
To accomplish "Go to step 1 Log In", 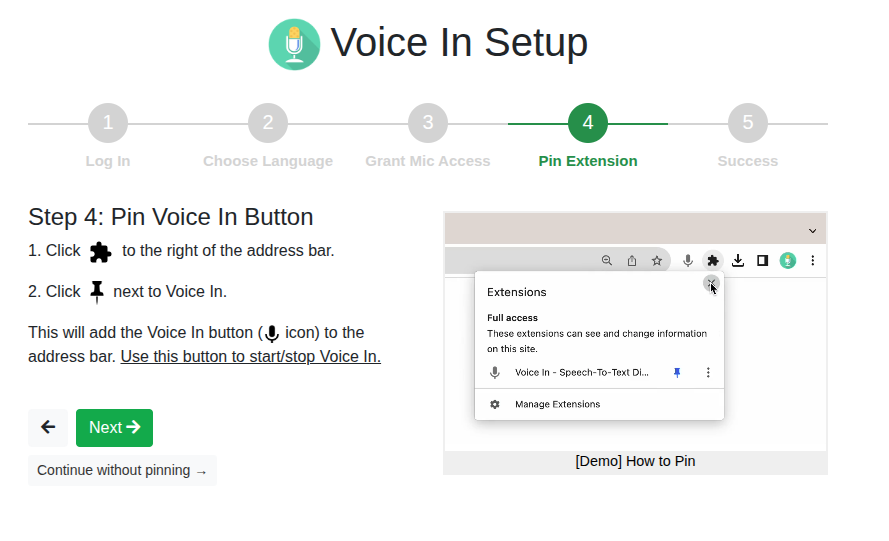I will click(108, 124).
